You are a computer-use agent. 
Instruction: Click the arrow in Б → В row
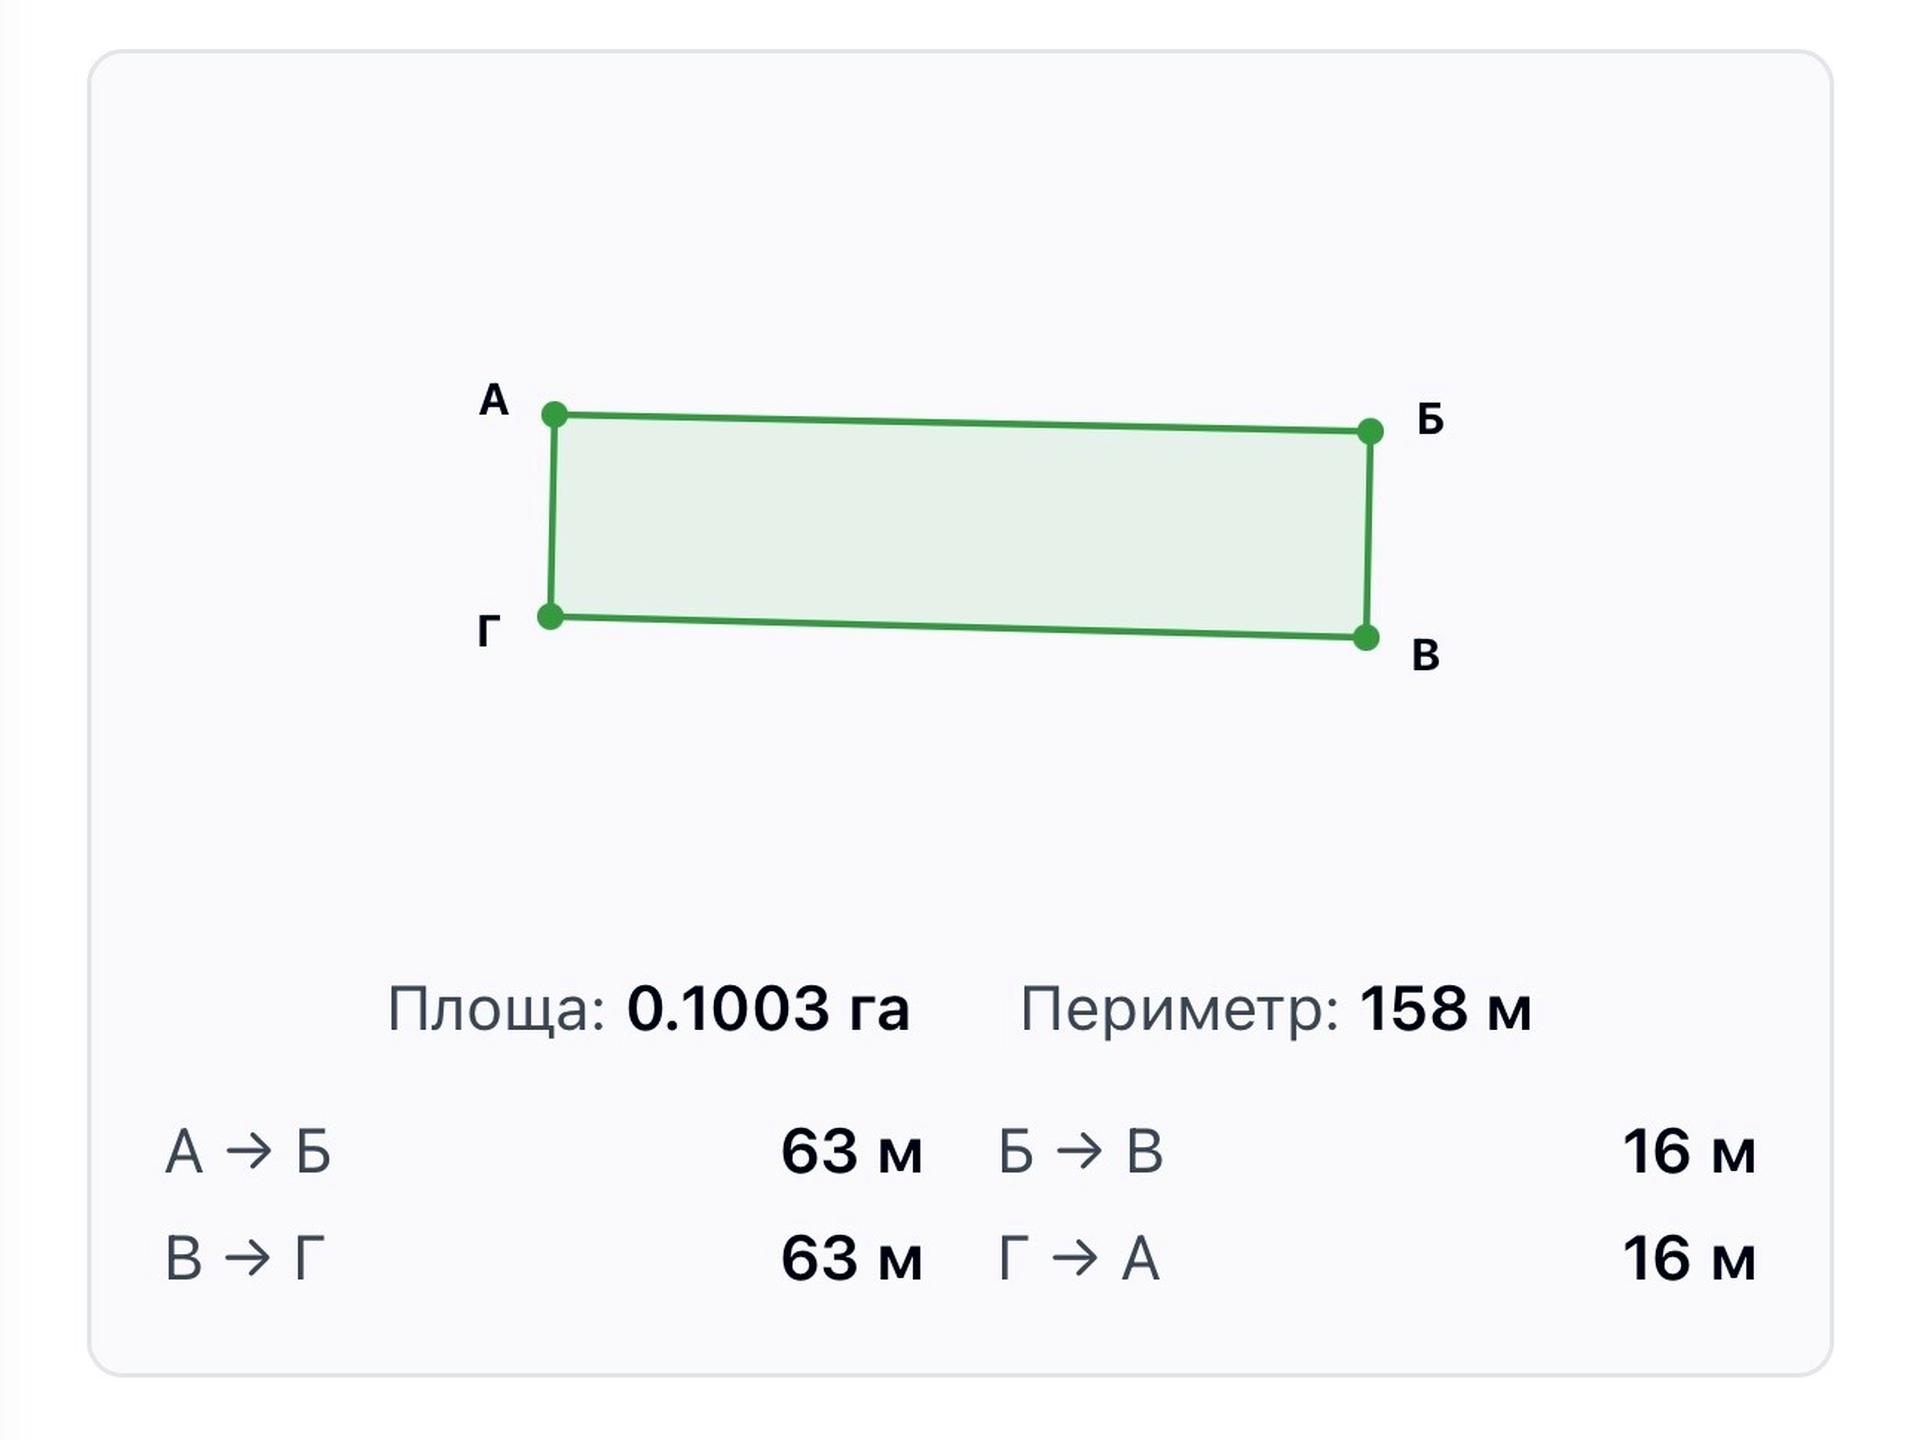pyautogui.click(x=1080, y=1151)
